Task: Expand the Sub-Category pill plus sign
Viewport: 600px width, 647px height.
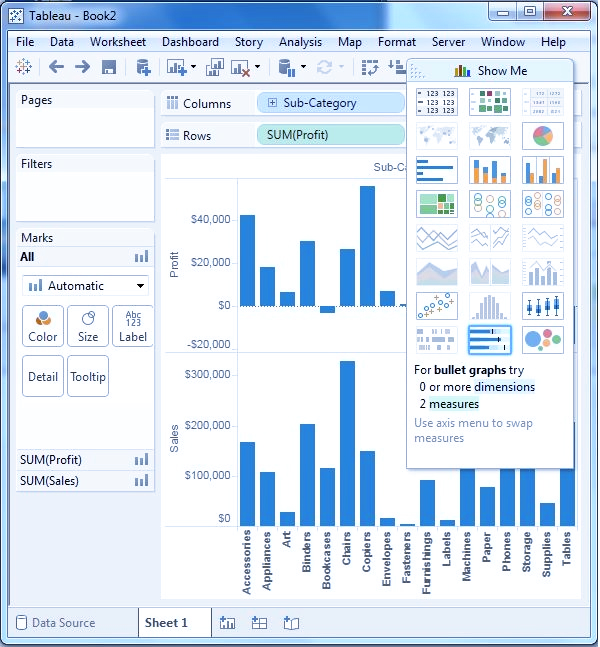Action: point(272,103)
